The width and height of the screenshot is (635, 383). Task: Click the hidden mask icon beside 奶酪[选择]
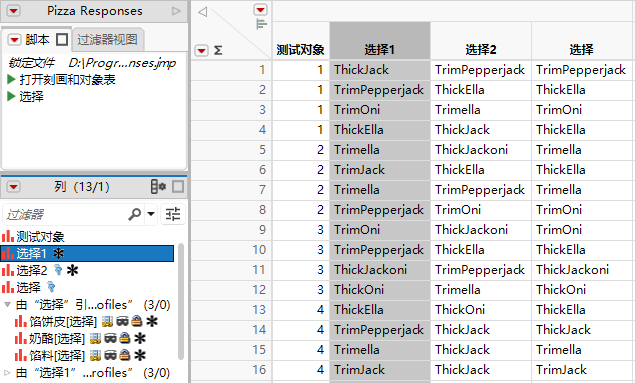pyautogui.click(x=110, y=338)
